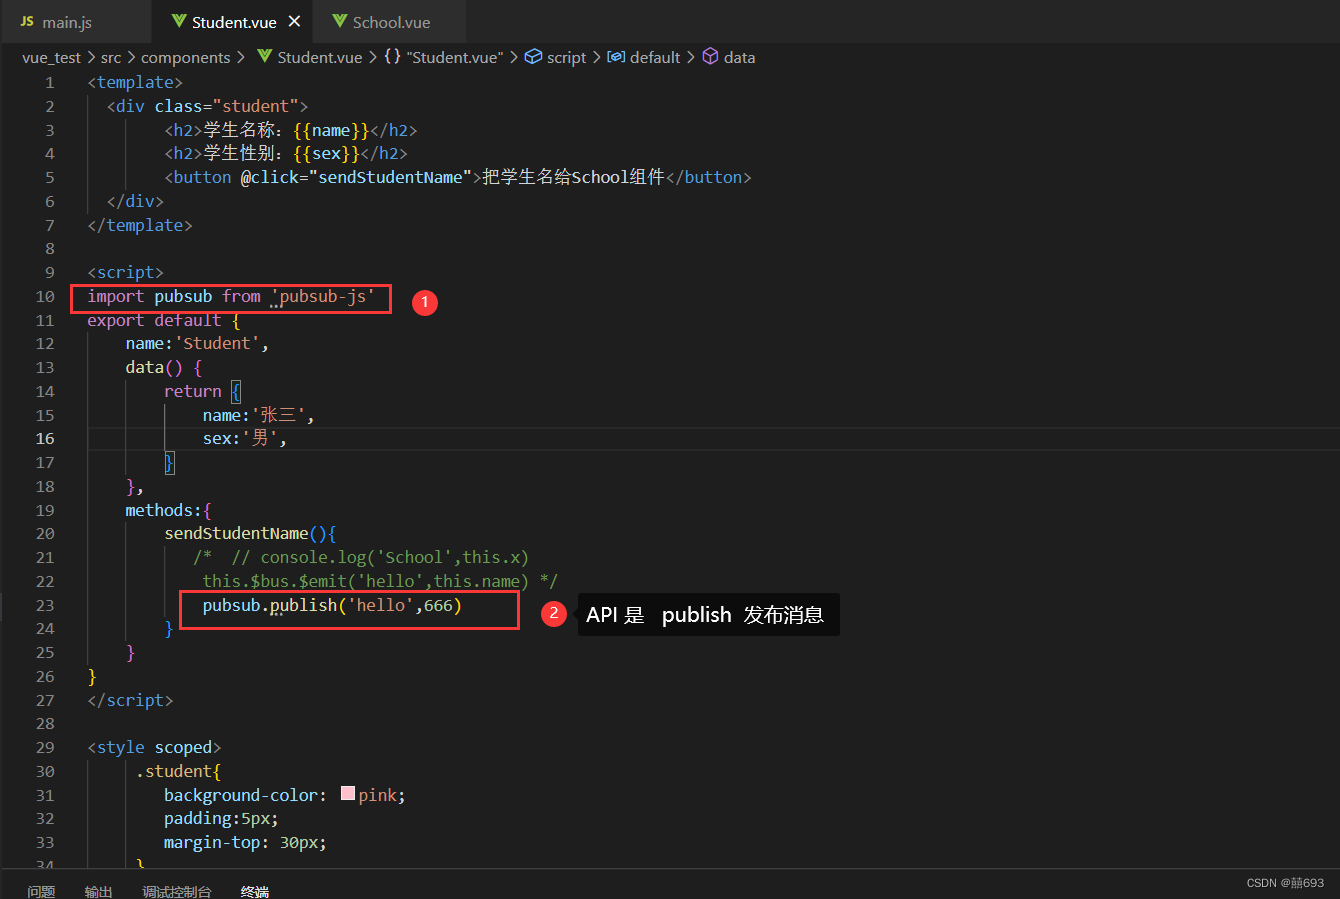Open the src breadcrumb dropdown
Image resolution: width=1340 pixels, height=899 pixels.
(111, 57)
